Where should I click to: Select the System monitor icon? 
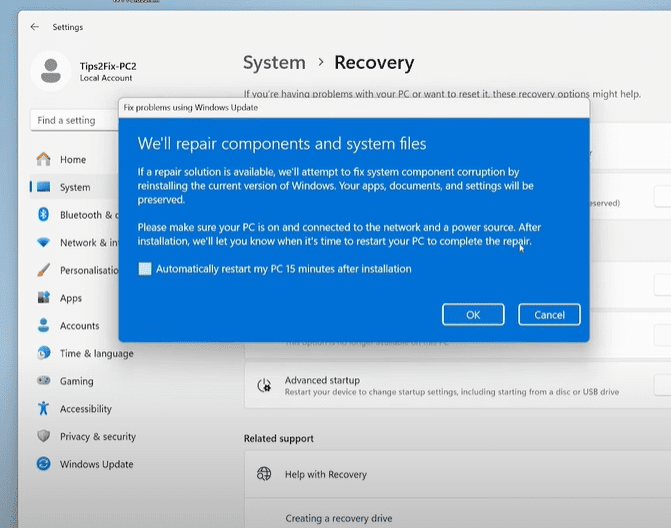(43, 187)
